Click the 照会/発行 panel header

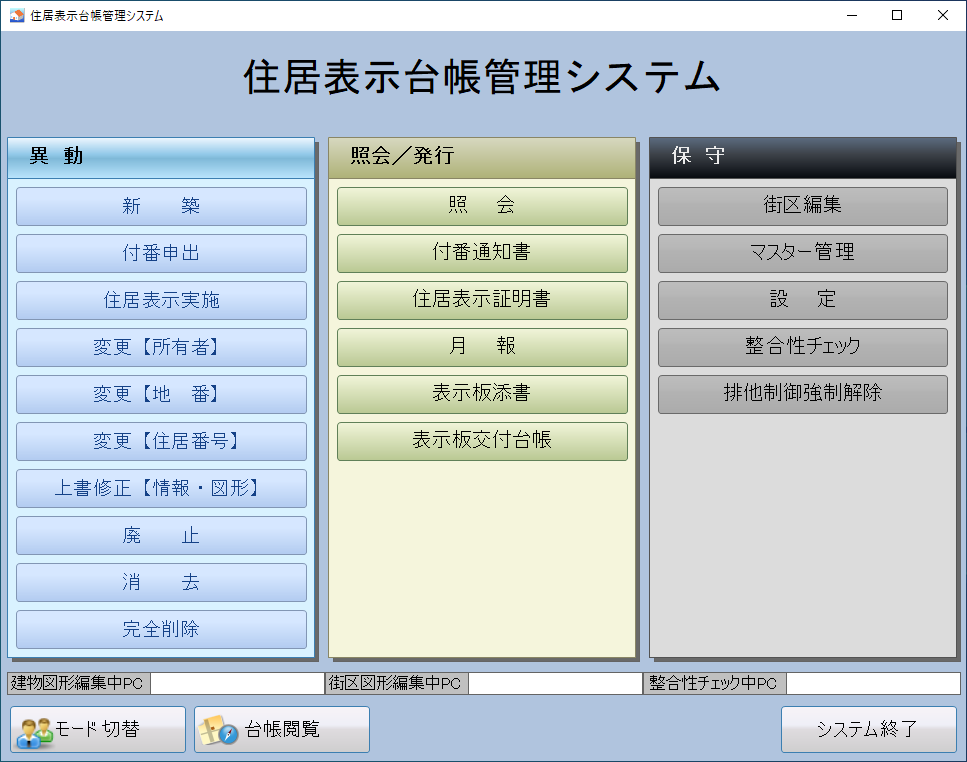(x=482, y=158)
